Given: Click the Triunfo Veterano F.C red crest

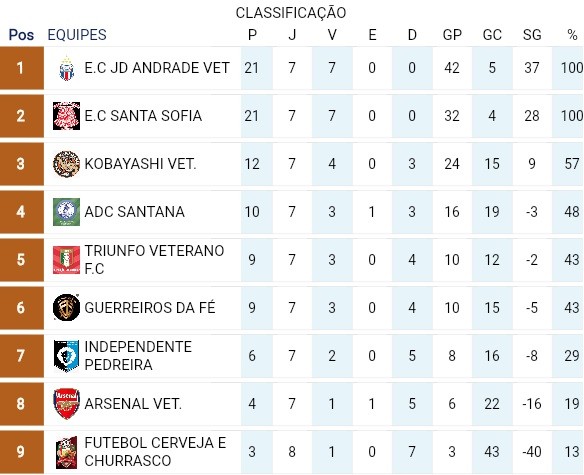Looking at the screenshot, I should [66, 260].
